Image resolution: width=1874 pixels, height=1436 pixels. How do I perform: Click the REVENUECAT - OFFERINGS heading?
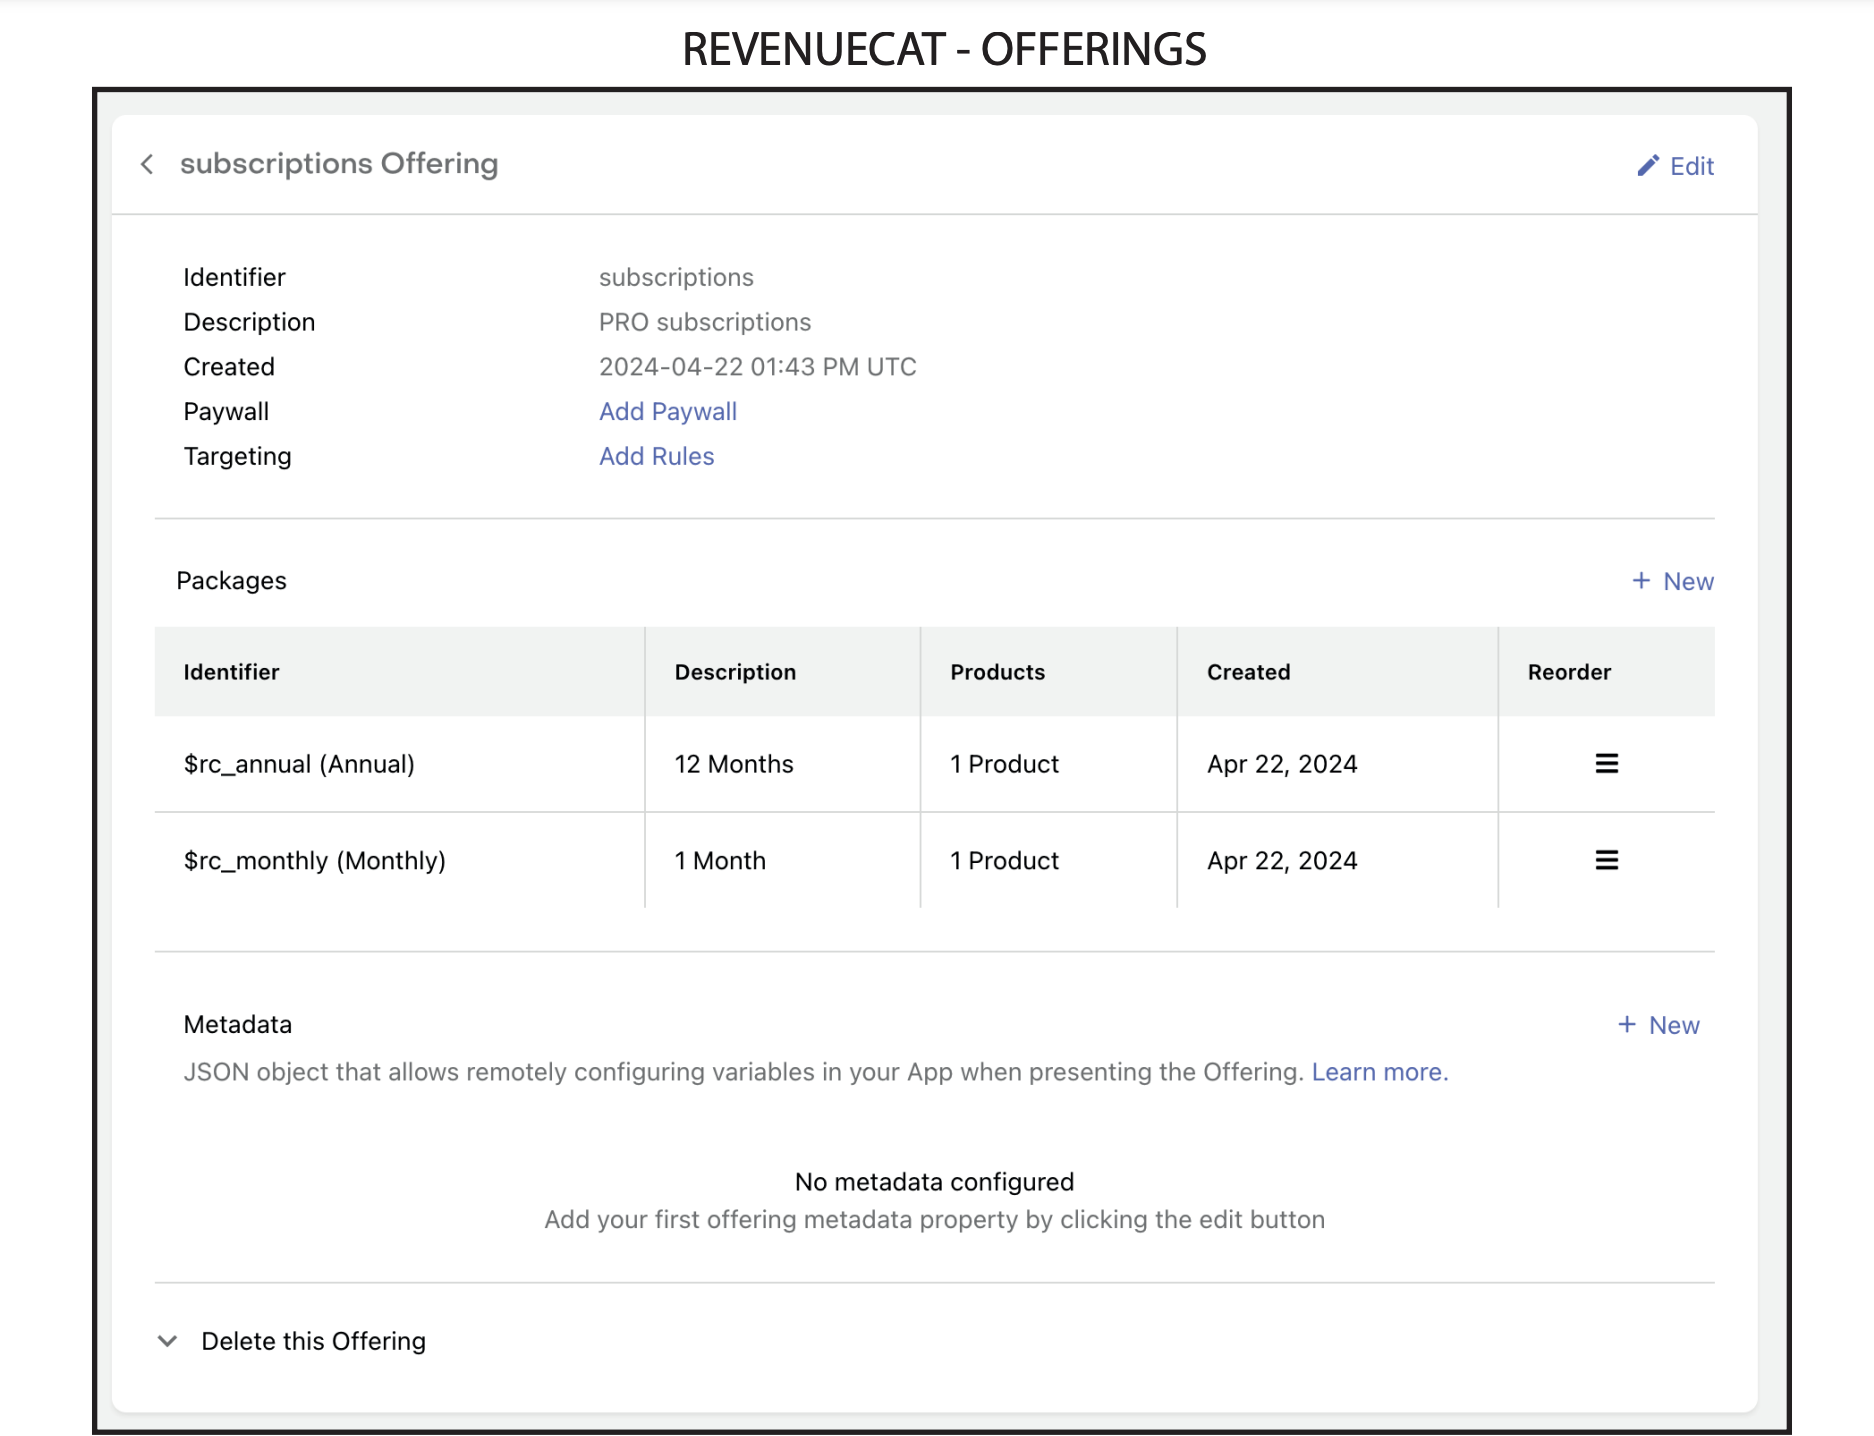click(x=944, y=49)
